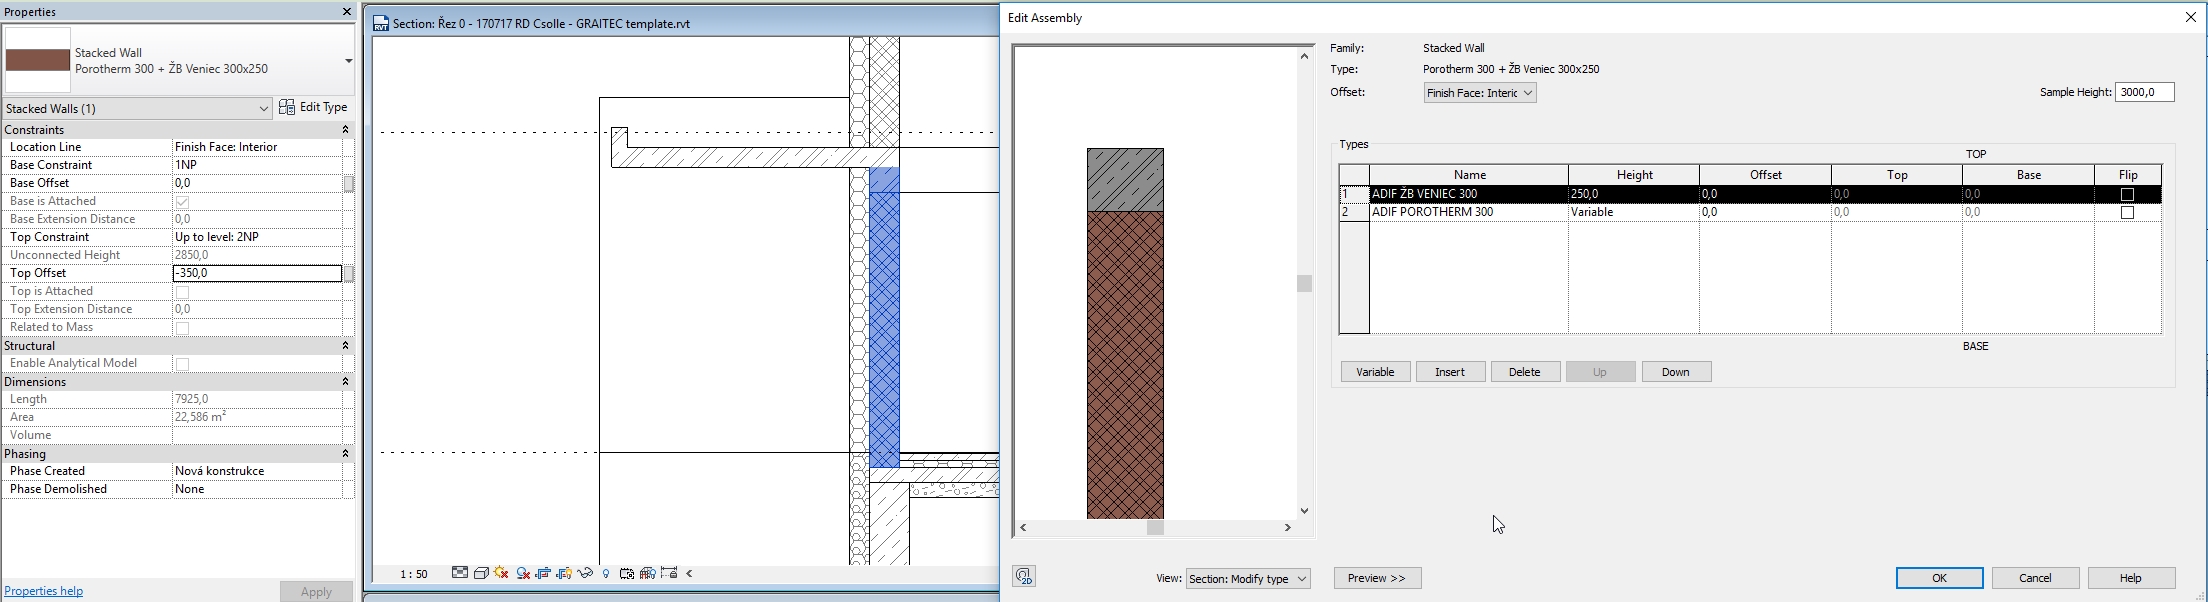
Task: Click preview scroll right arrow
Action: [x=1288, y=527]
